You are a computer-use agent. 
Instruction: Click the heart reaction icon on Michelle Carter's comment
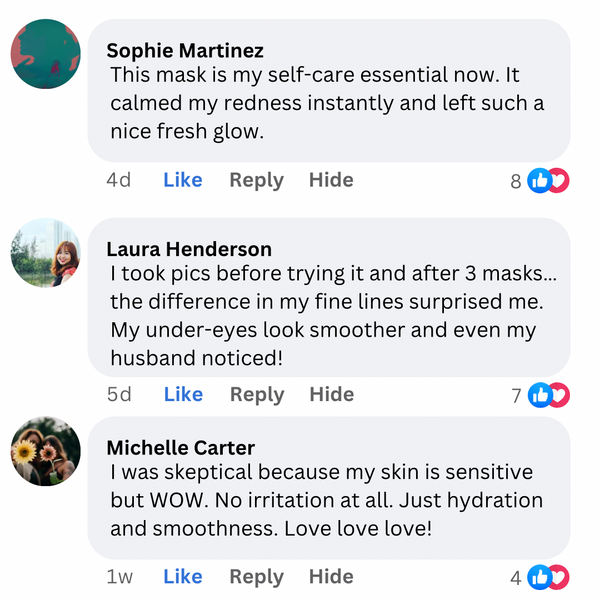[558, 577]
